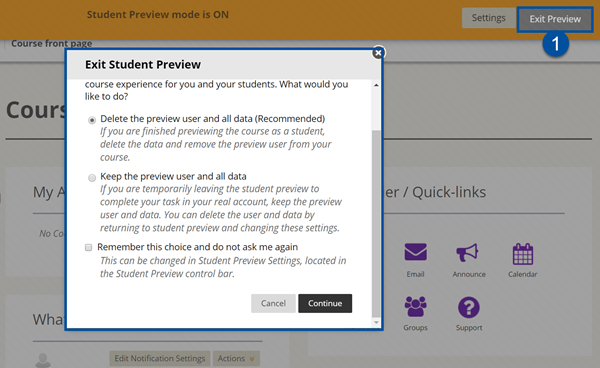Click the Calendar label text
The height and width of the screenshot is (368, 600).
coord(523,274)
